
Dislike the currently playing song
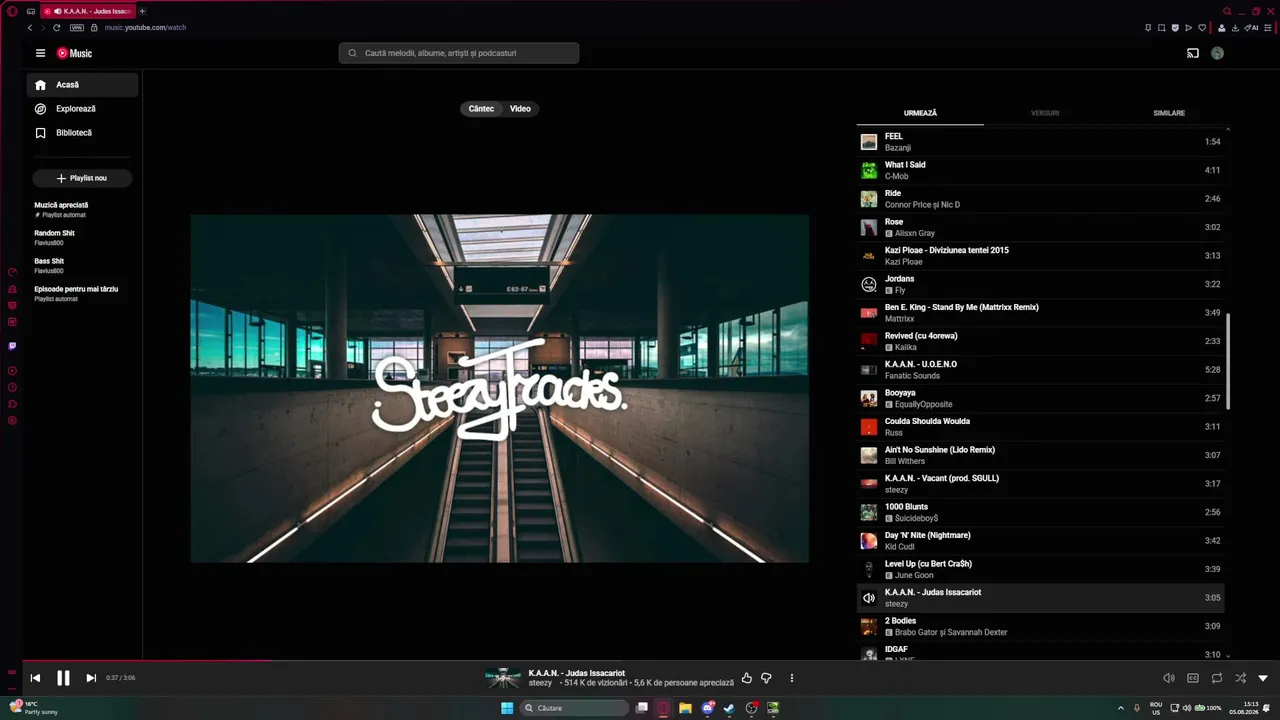766,678
